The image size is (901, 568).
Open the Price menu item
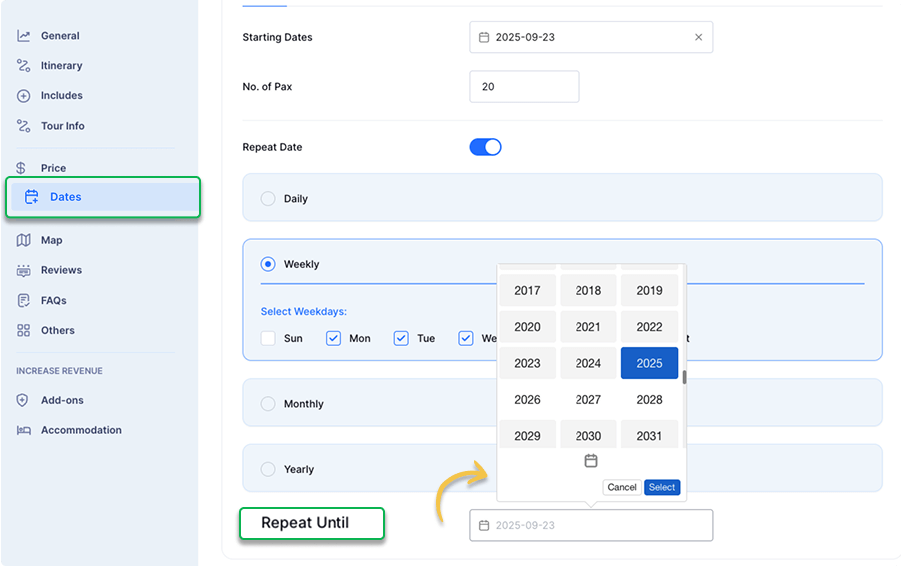tap(53, 168)
